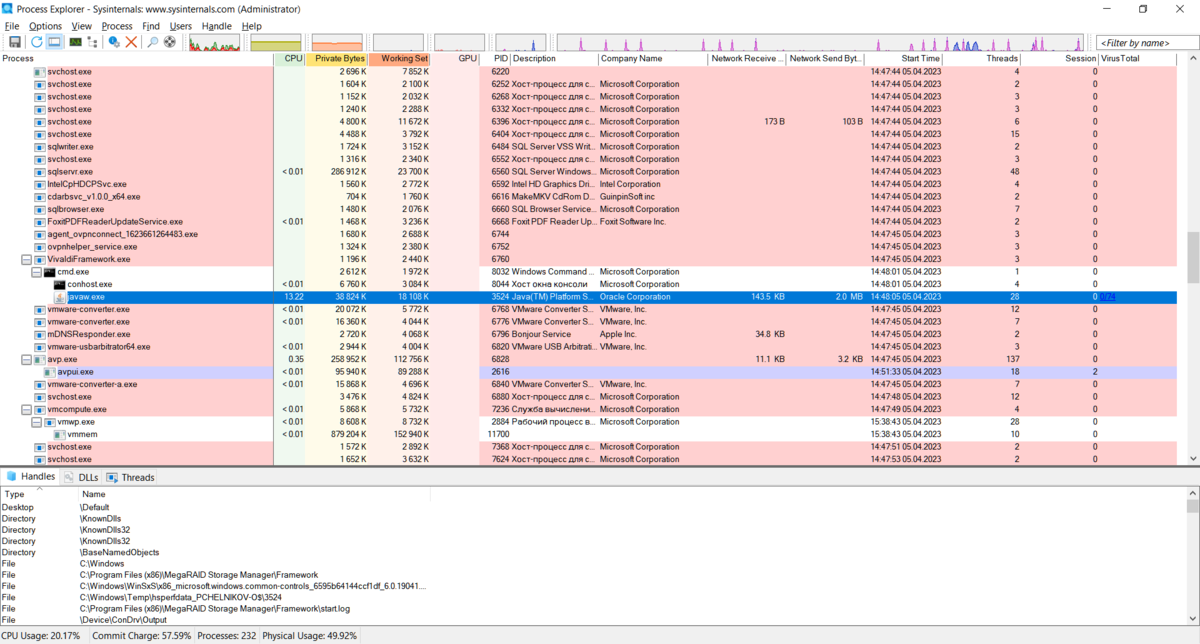Click the Filter by name input field
Image resolution: width=1200 pixels, height=644 pixels.
coord(1146,42)
